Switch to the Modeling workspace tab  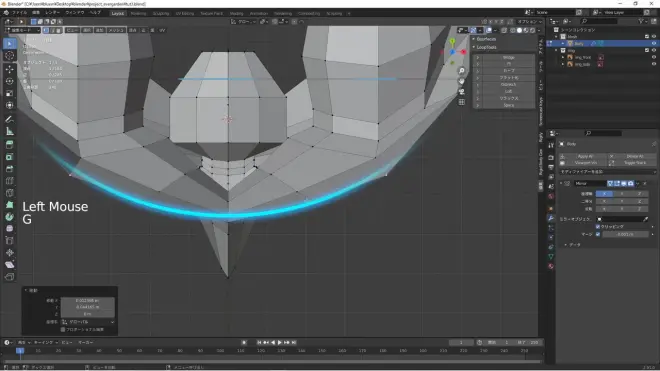[138, 13]
